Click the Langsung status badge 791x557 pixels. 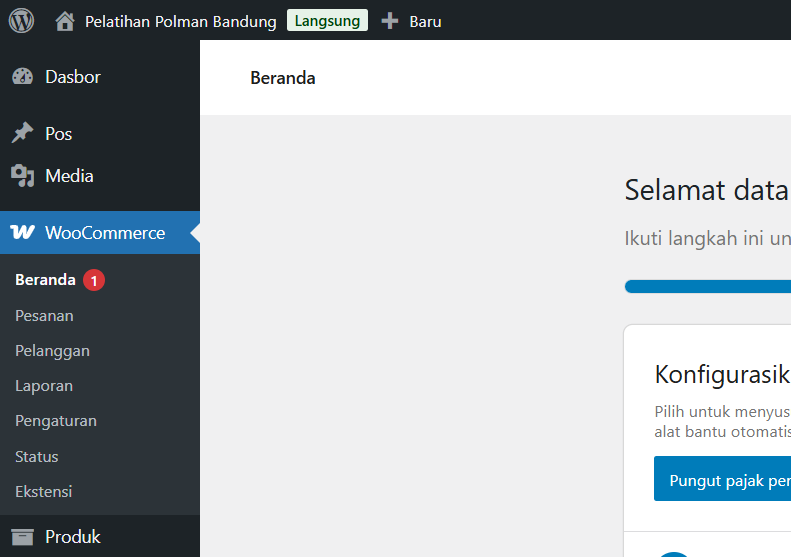[327, 21]
